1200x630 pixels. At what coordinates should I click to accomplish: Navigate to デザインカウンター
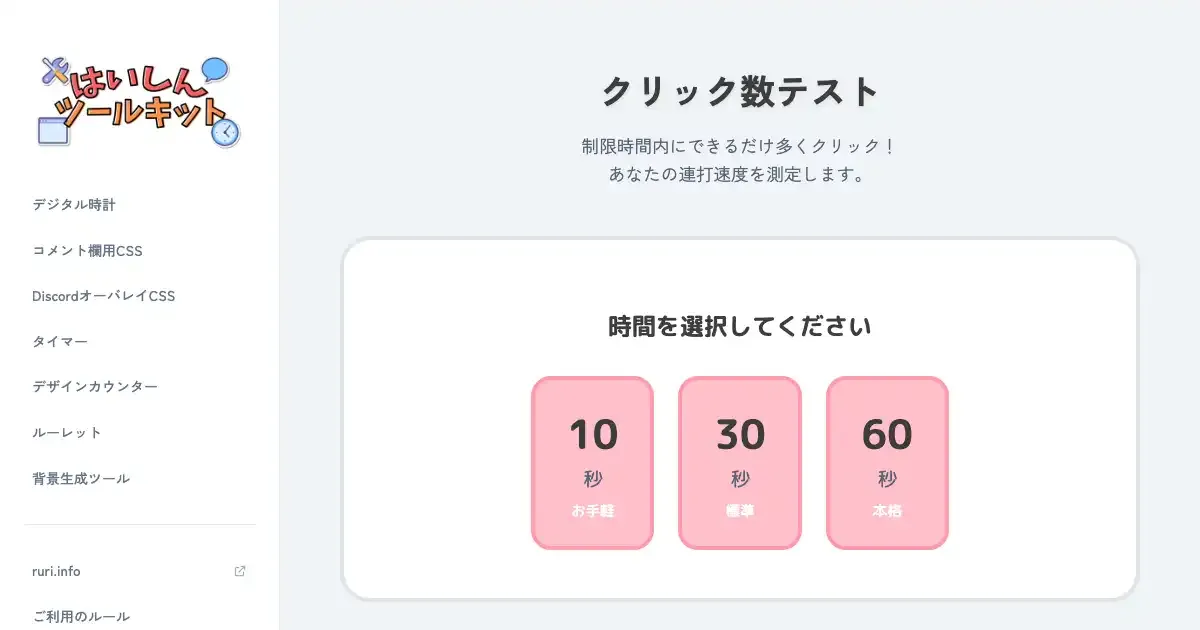coord(95,387)
